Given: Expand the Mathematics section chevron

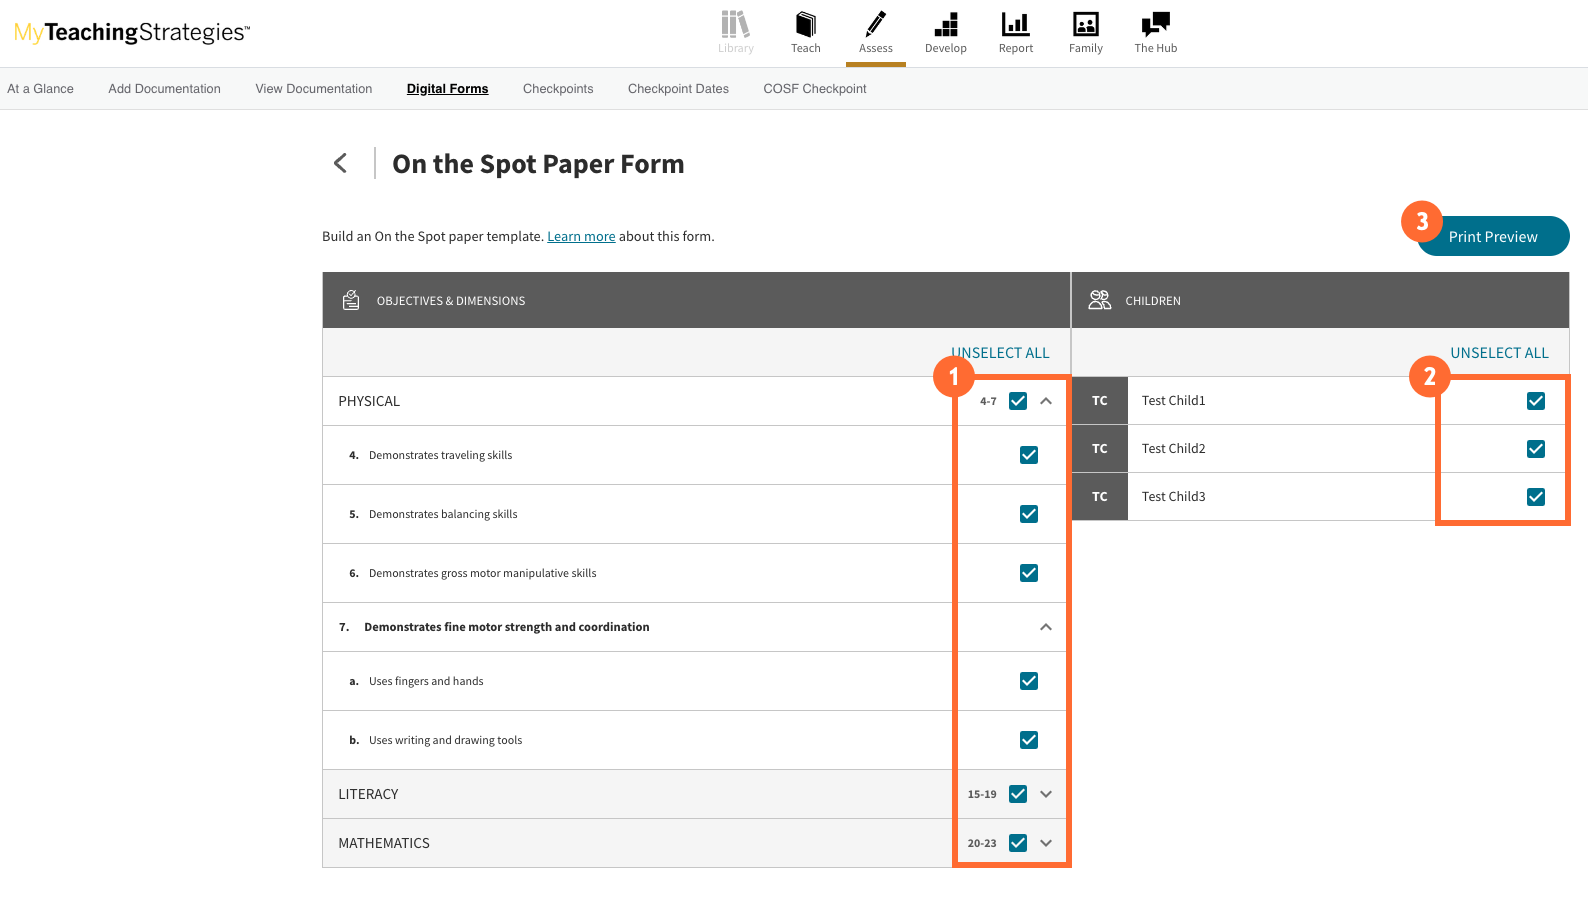Looking at the screenshot, I should (x=1046, y=843).
